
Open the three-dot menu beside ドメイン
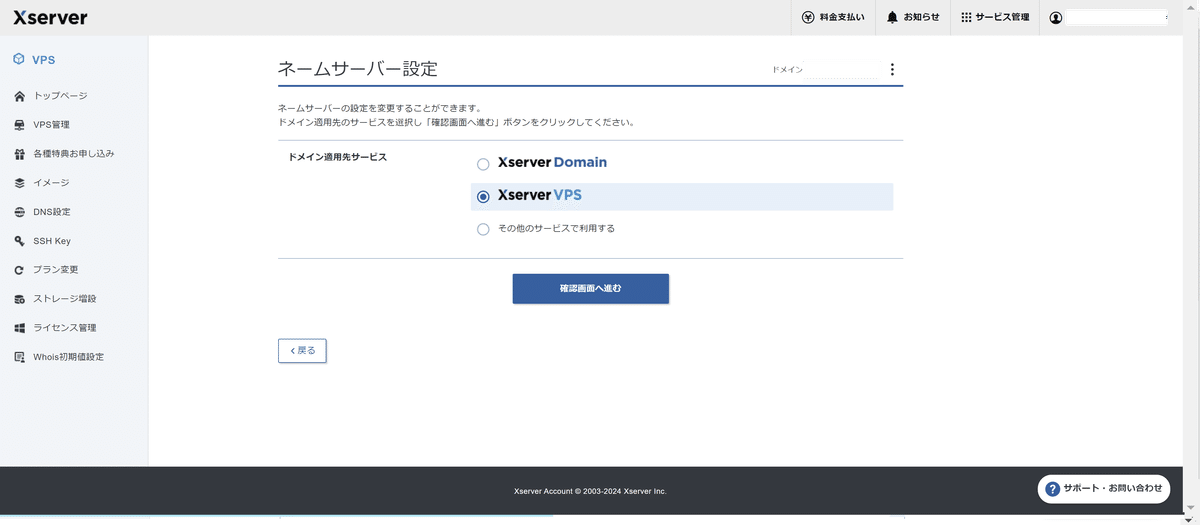point(892,70)
